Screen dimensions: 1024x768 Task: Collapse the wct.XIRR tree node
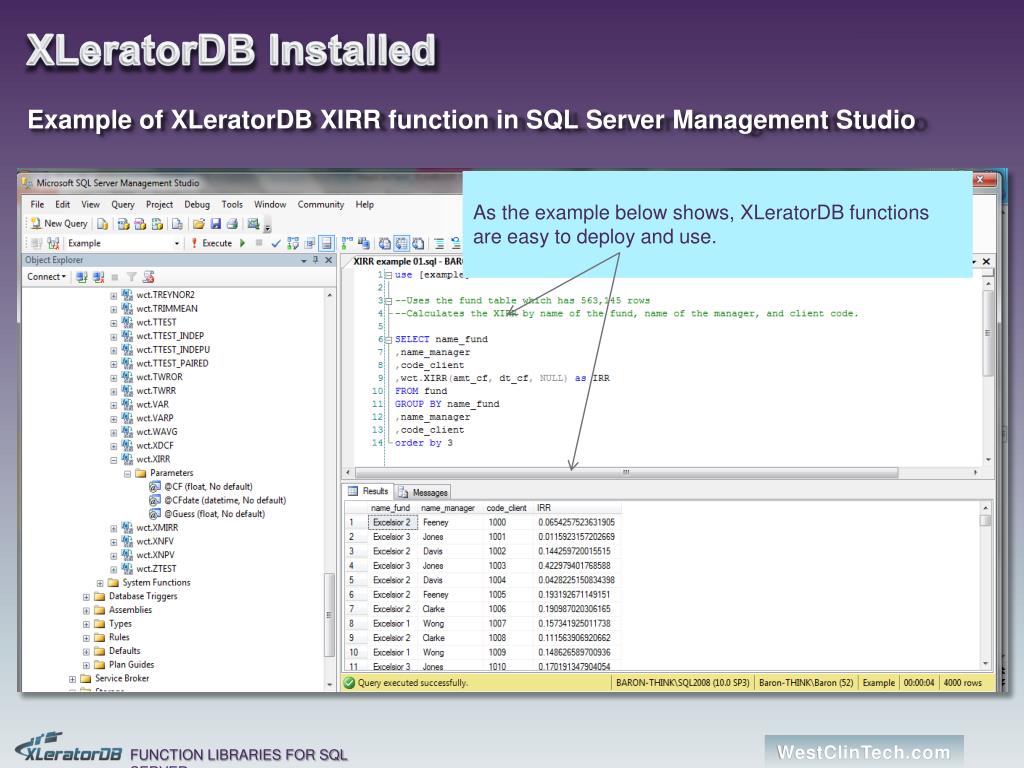pos(114,460)
